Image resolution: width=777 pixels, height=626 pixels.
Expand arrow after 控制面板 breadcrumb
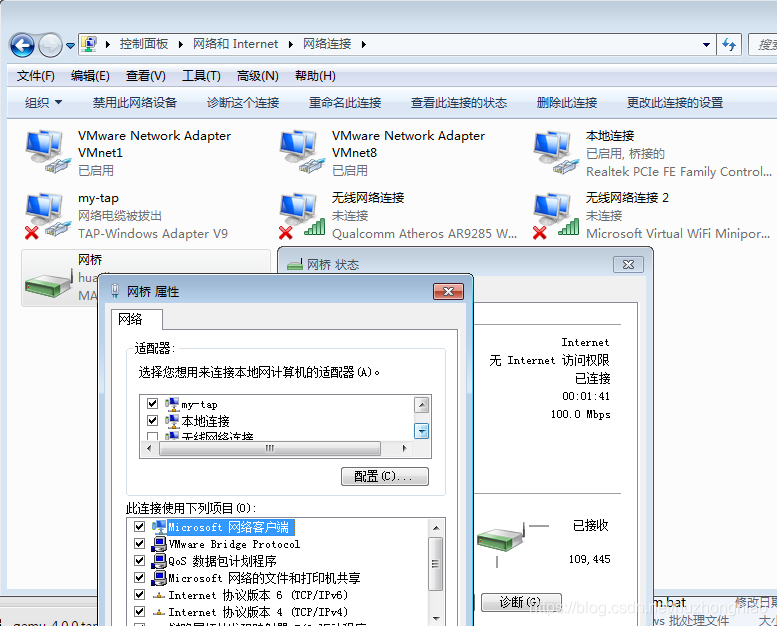pyautogui.click(x=181, y=45)
